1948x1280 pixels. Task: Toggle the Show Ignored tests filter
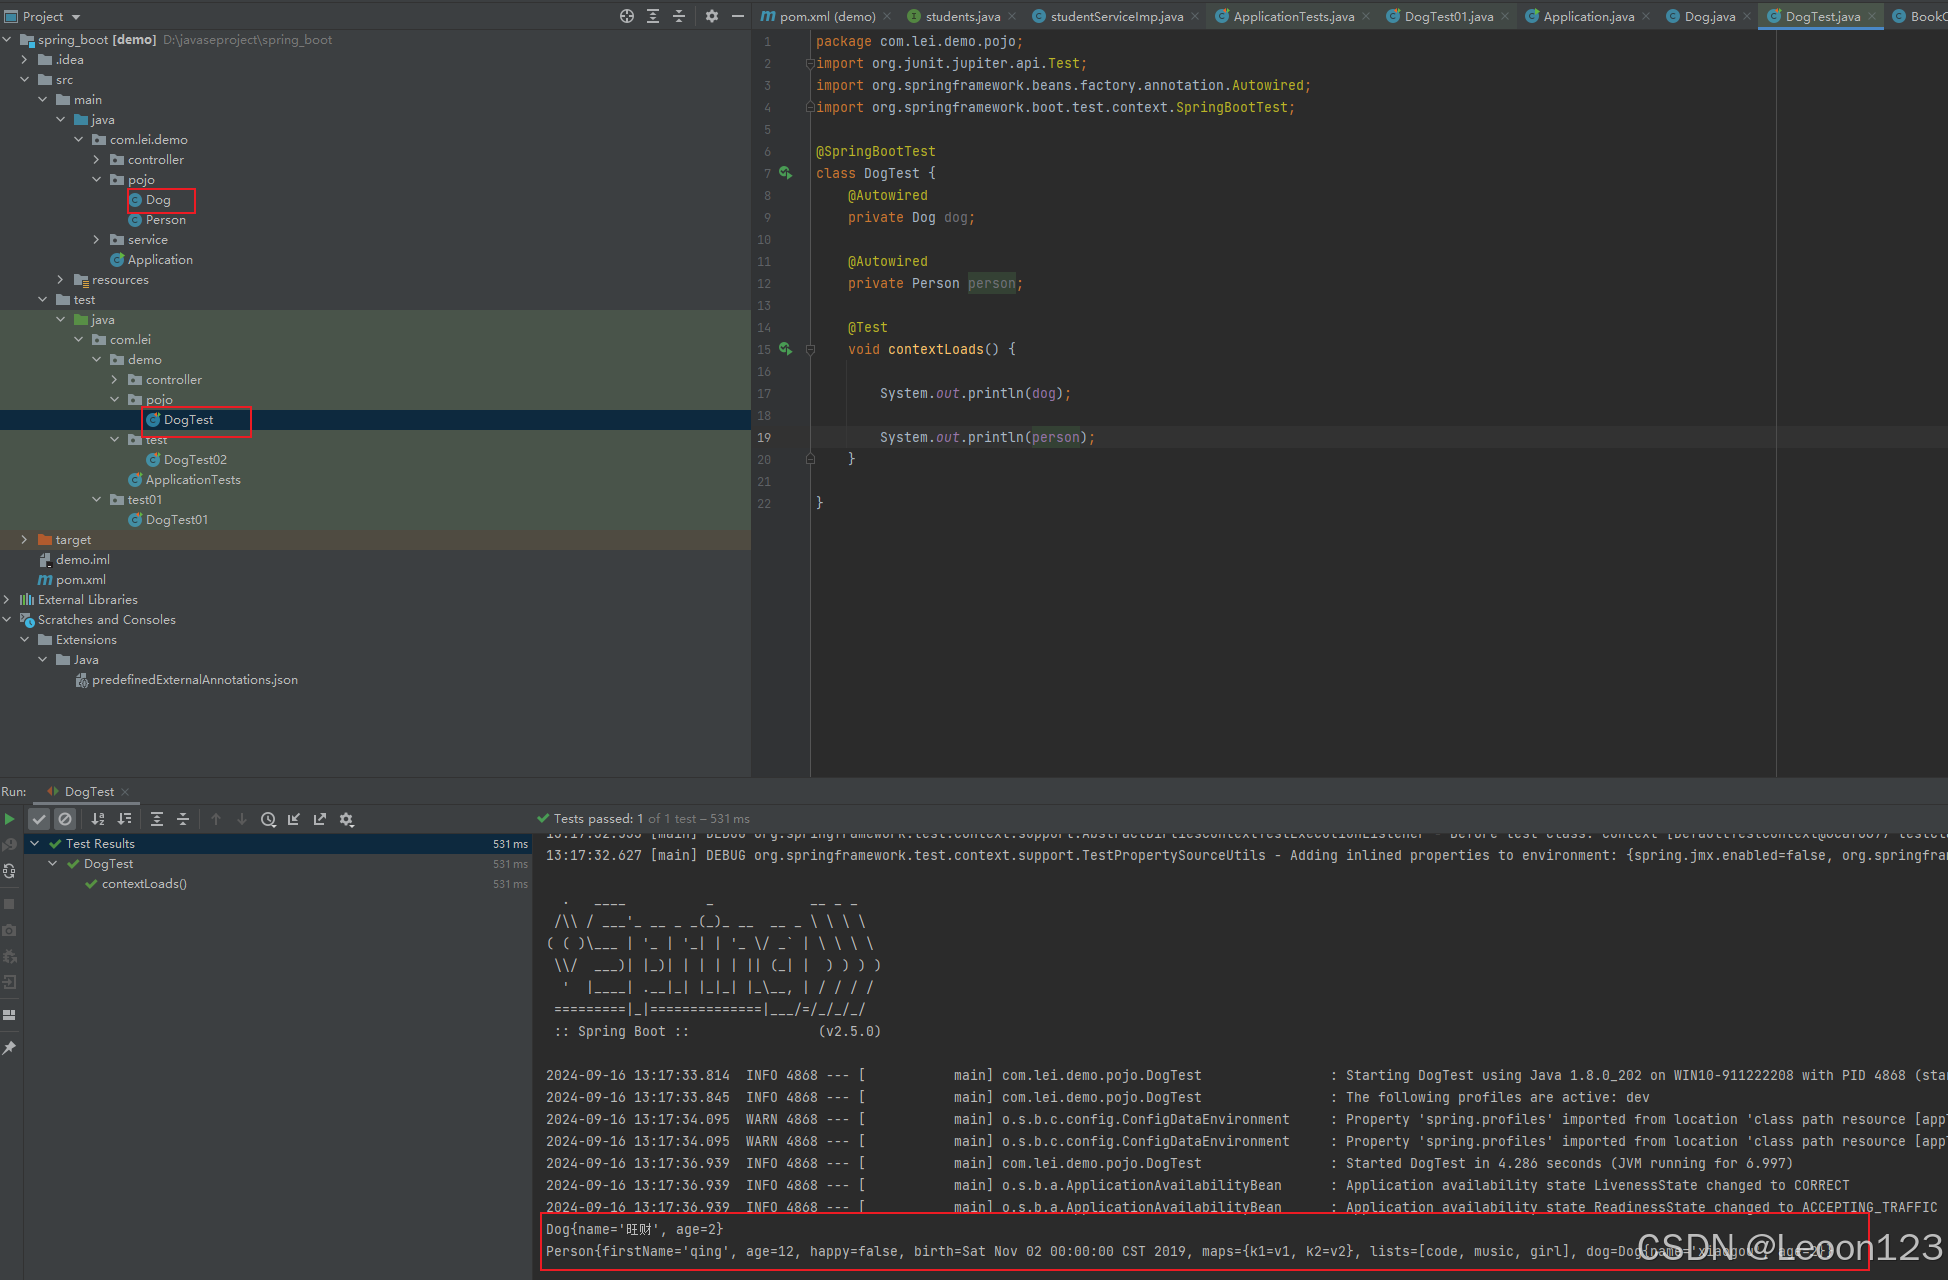click(x=65, y=819)
